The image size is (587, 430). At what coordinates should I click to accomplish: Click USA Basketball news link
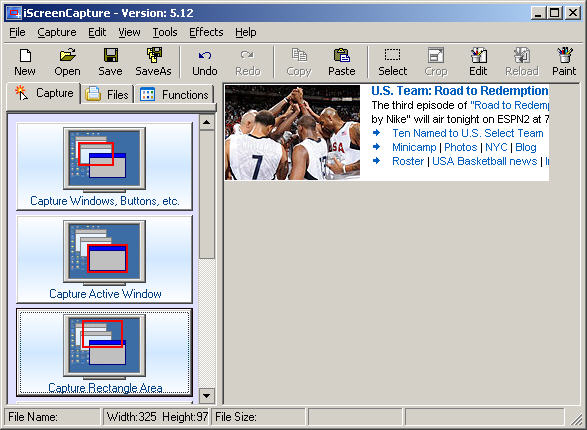tap(484, 161)
